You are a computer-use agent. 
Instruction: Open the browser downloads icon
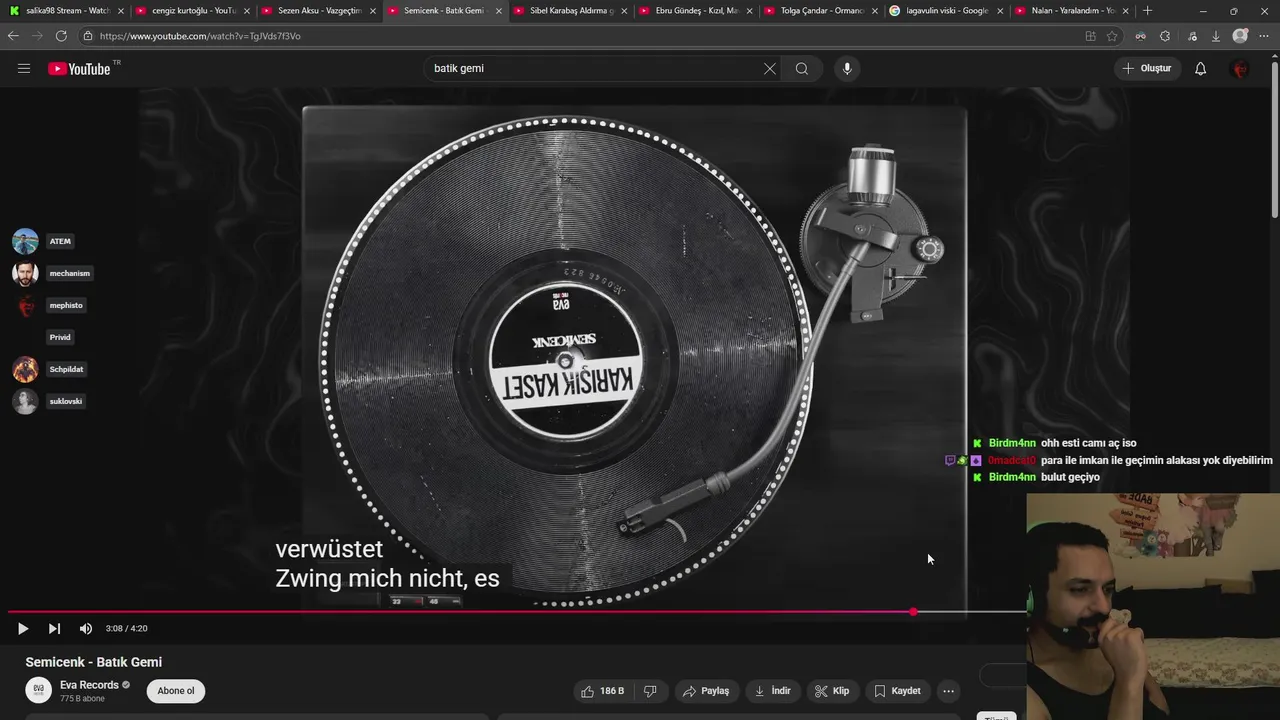pos(1216,36)
